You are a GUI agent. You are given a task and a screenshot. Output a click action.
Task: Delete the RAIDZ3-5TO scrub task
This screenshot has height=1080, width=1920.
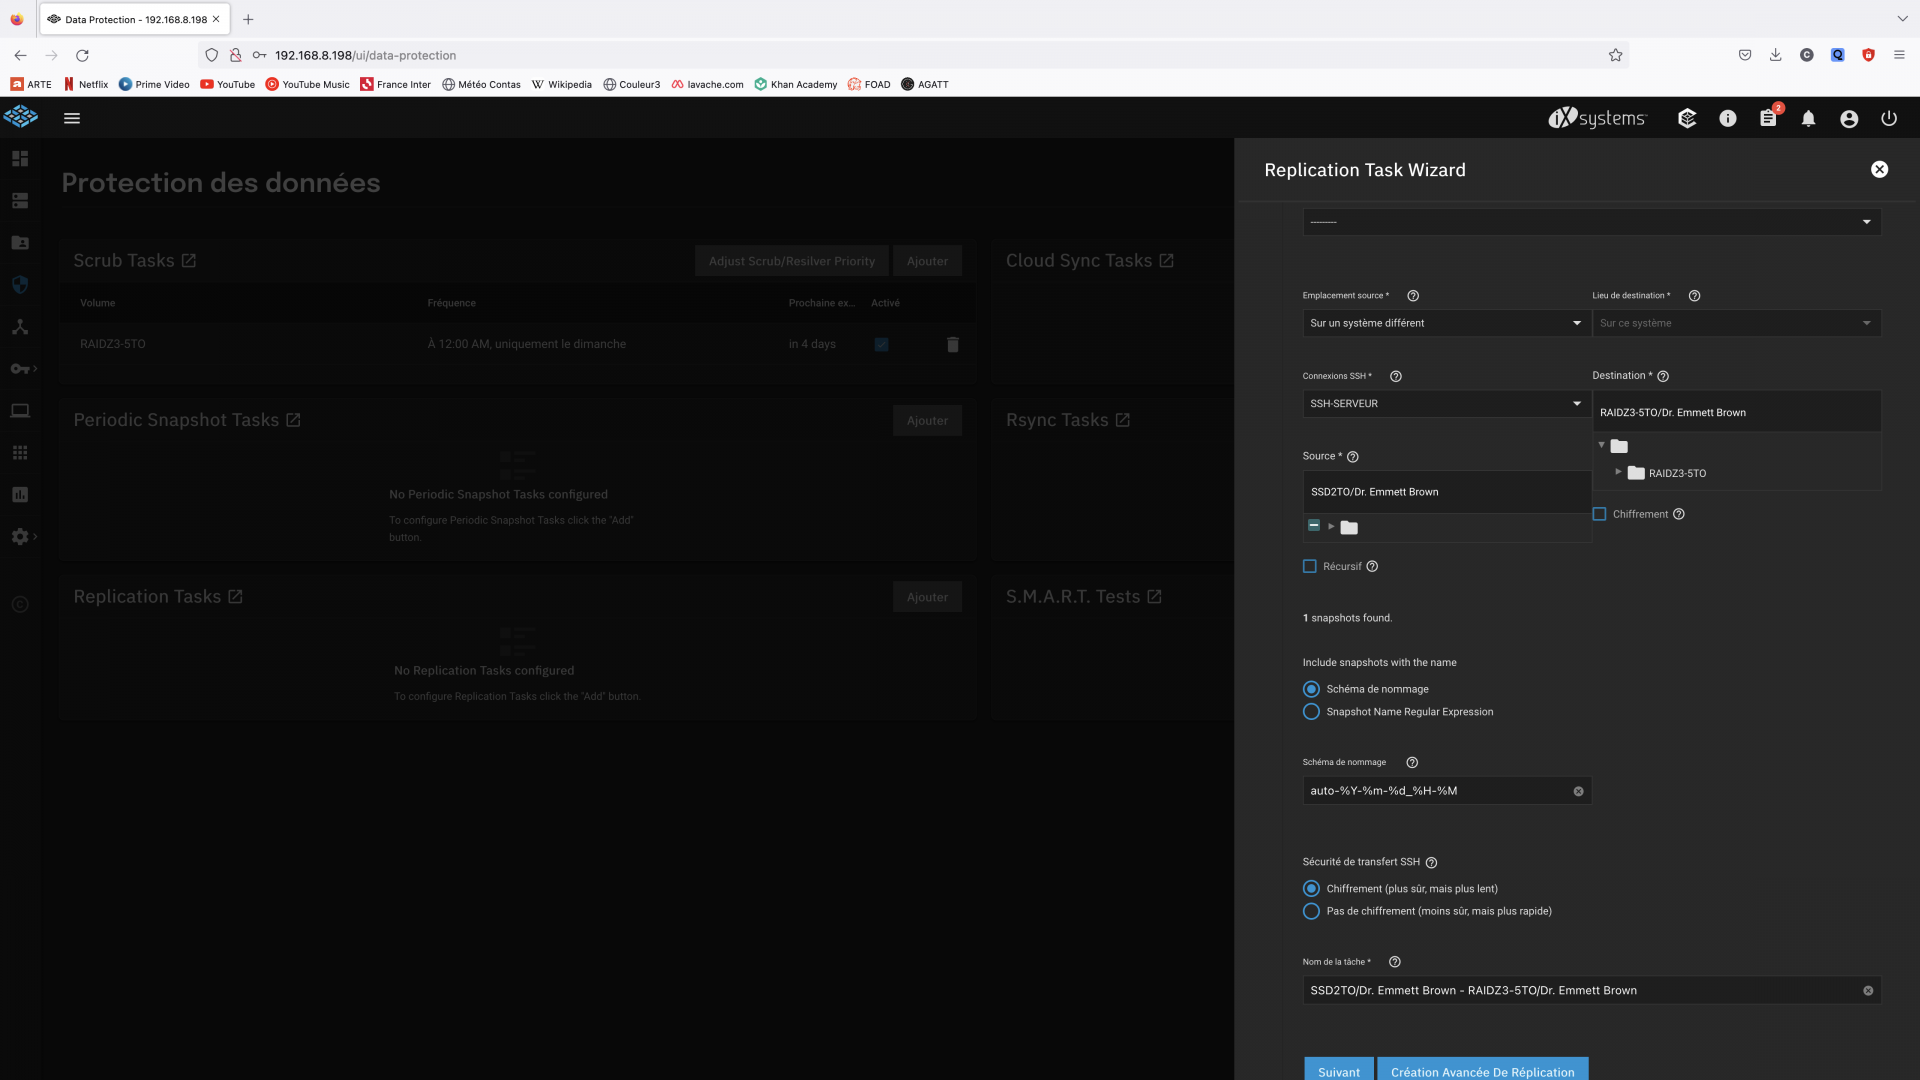[x=953, y=344]
